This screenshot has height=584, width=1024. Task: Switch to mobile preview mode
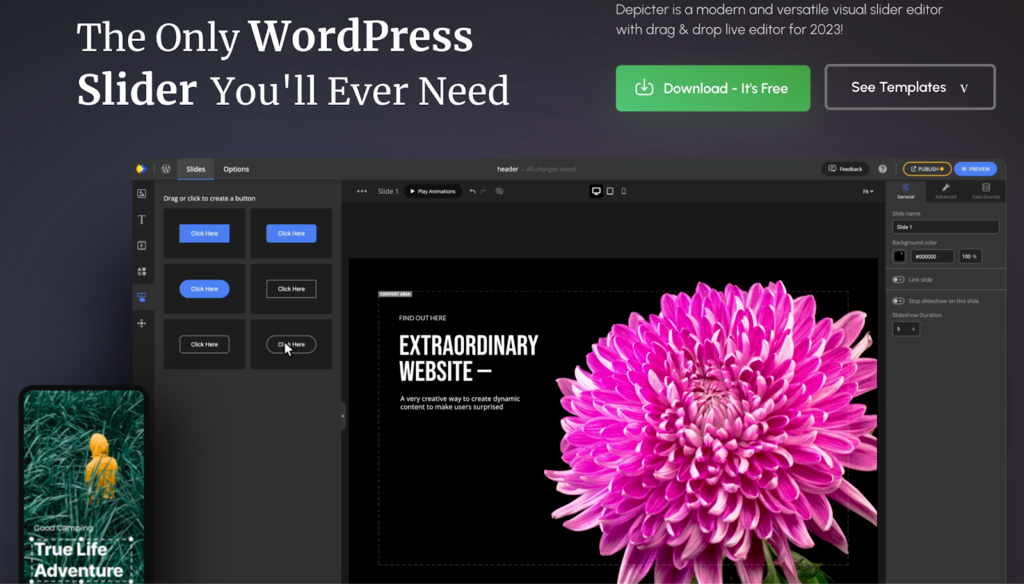coord(623,191)
